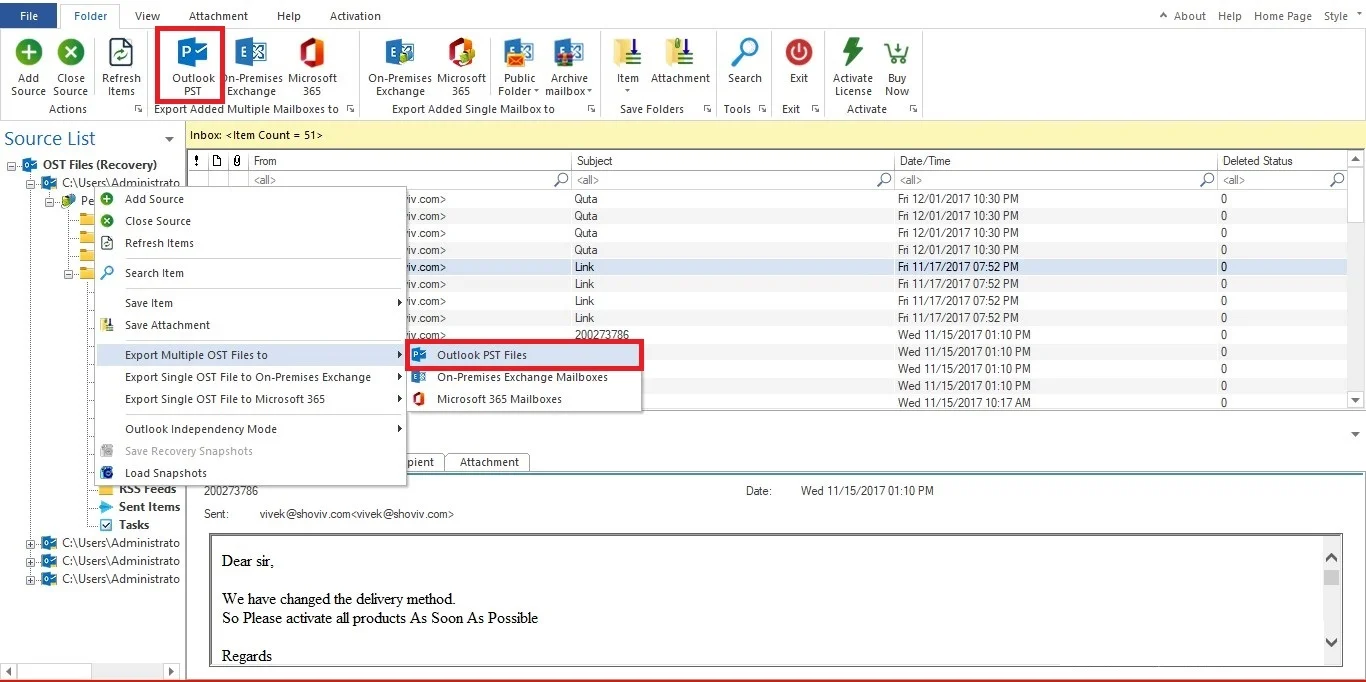Select the Outlook PST export icon

coord(193,67)
